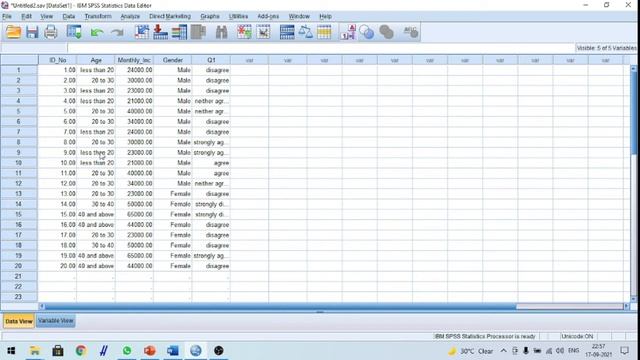640x360 pixels.
Task: Click the Q1 cell in row 19
Action: [211, 256]
